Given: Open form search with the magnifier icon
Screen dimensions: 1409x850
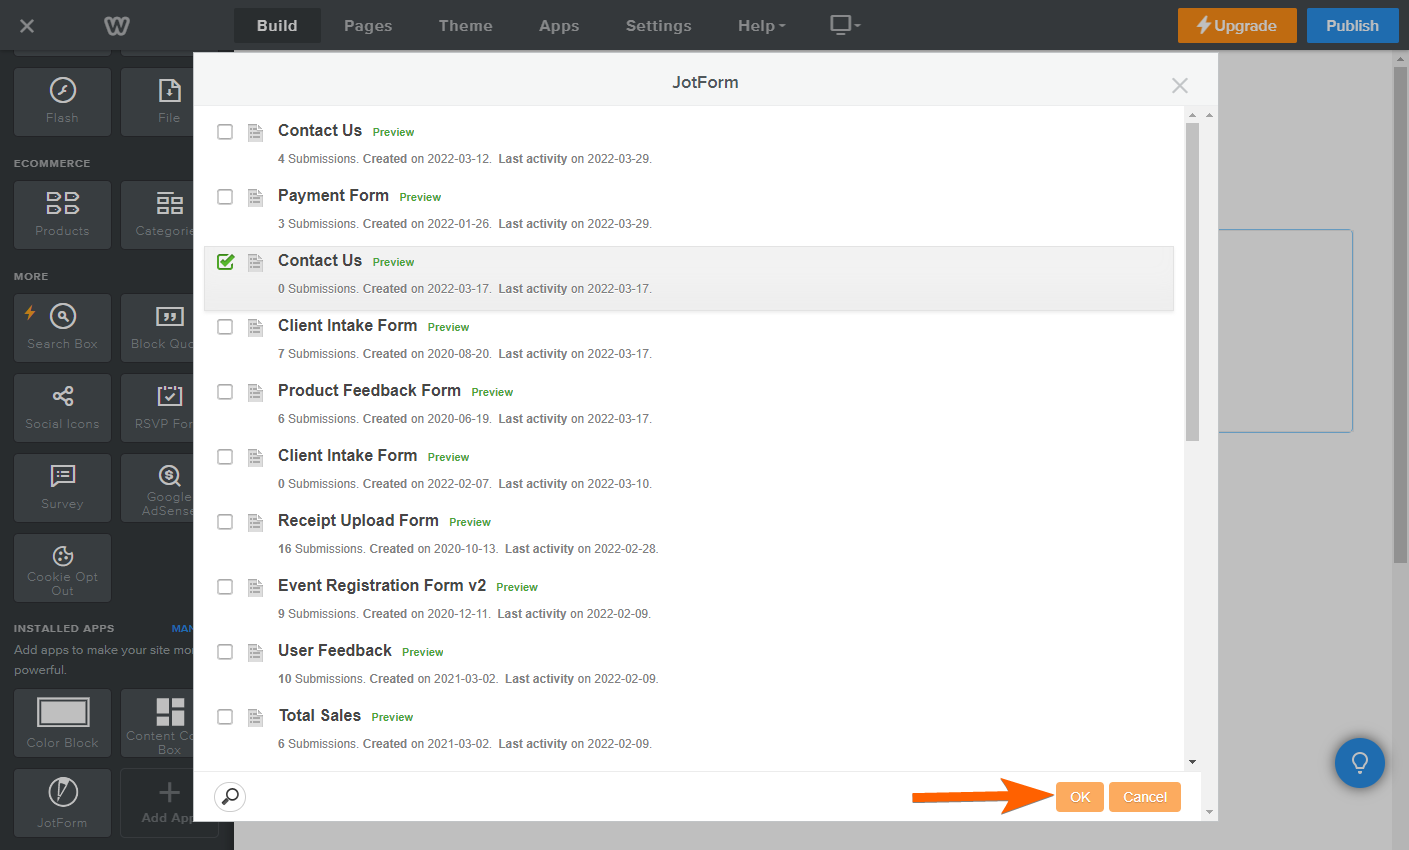Looking at the screenshot, I should pos(230,796).
